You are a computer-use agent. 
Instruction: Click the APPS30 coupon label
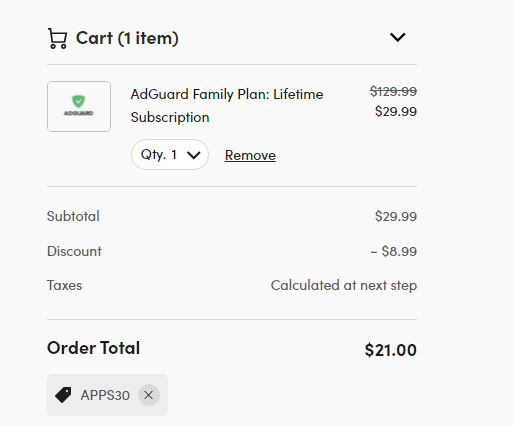[x=105, y=395]
